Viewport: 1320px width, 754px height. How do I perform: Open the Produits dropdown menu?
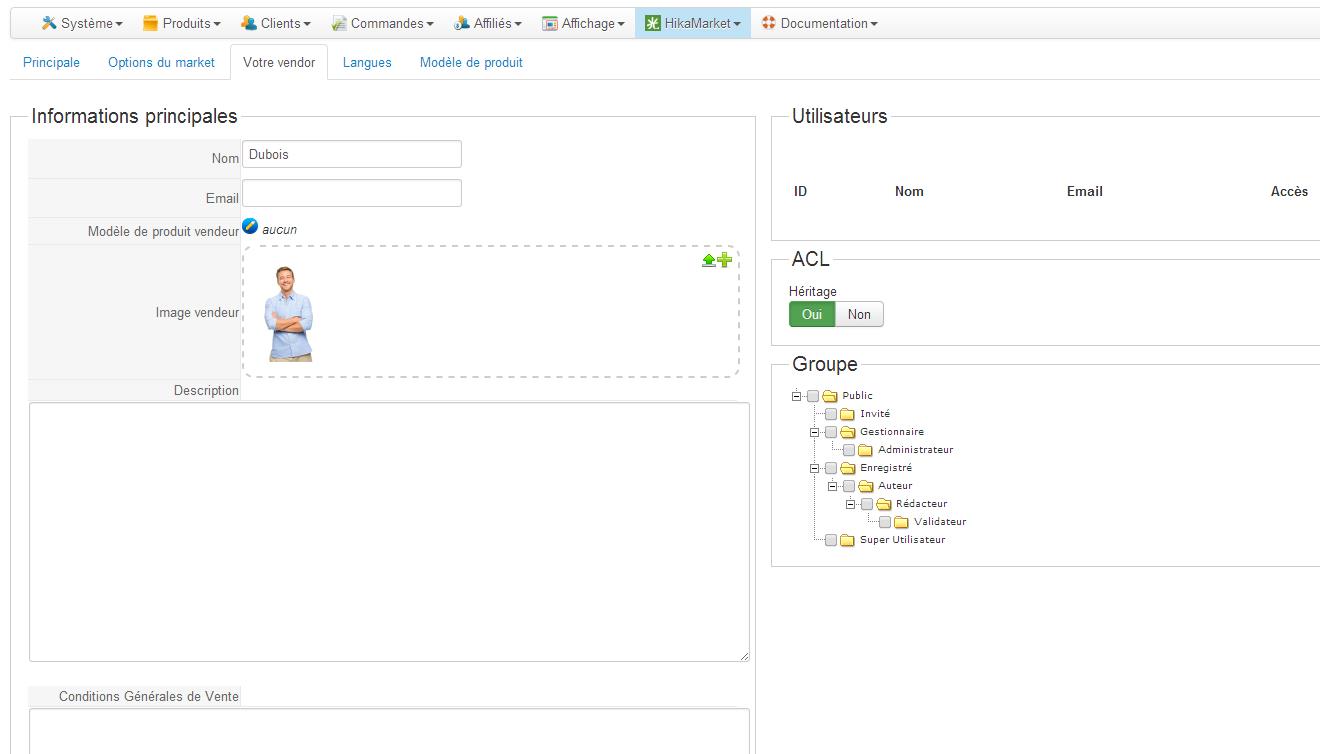pyautogui.click(x=182, y=23)
